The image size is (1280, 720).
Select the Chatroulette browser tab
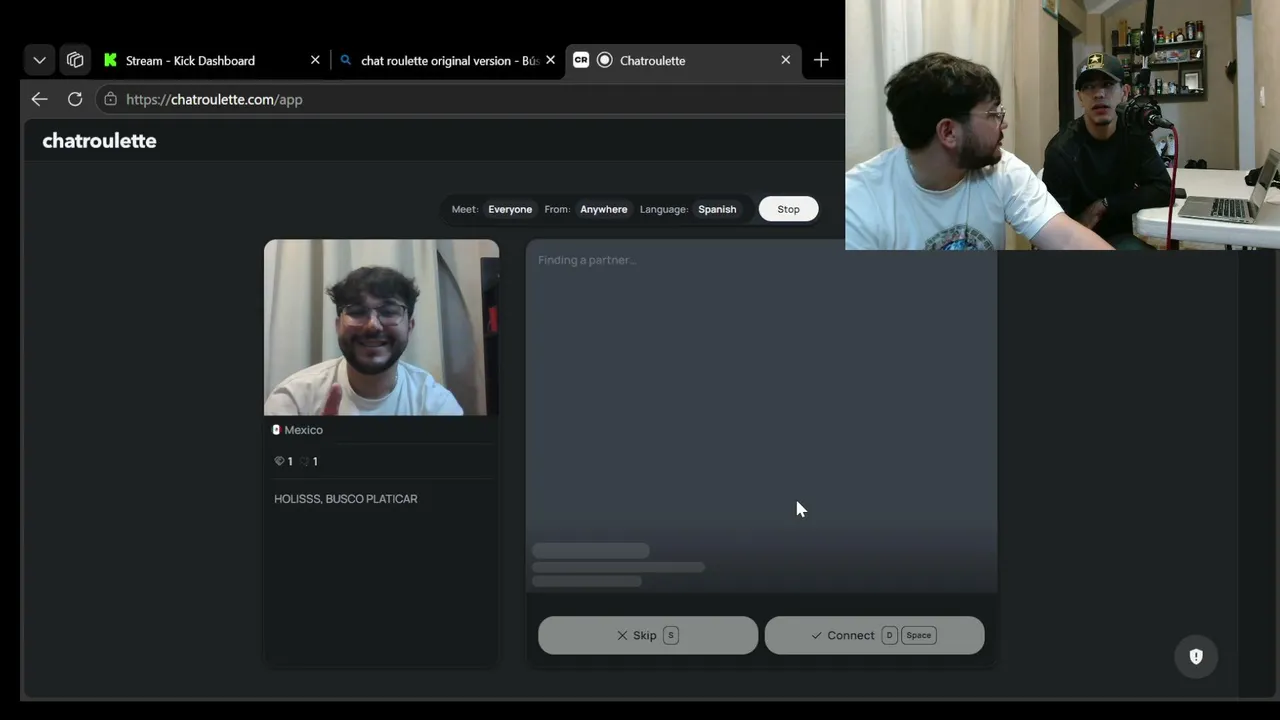click(x=684, y=60)
